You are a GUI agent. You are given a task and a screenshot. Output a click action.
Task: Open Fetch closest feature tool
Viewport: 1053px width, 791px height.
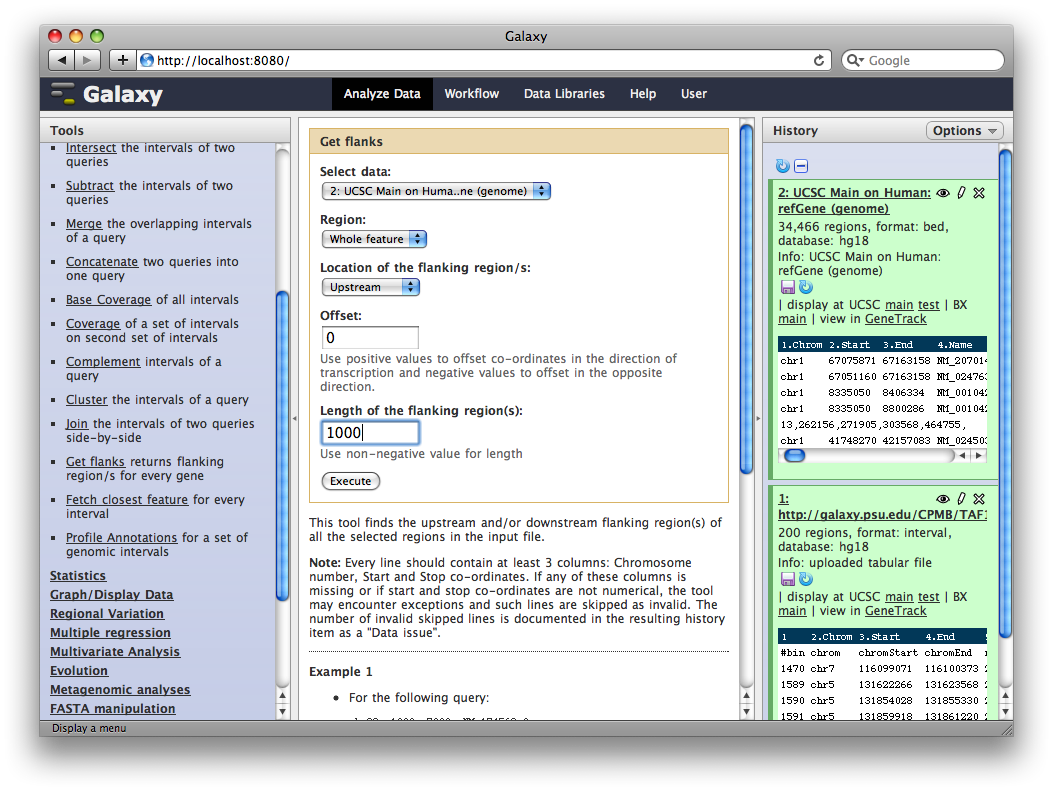127,500
